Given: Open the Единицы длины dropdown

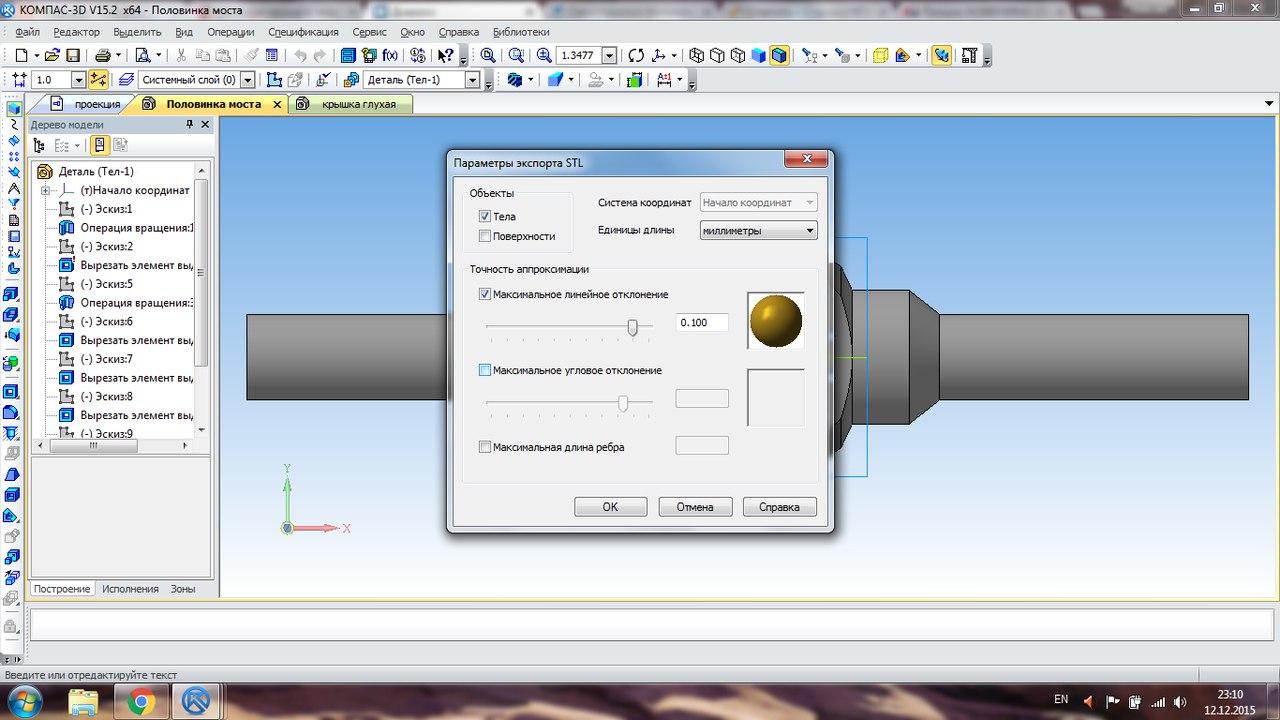Looking at the screenshot, I should 758,231.
